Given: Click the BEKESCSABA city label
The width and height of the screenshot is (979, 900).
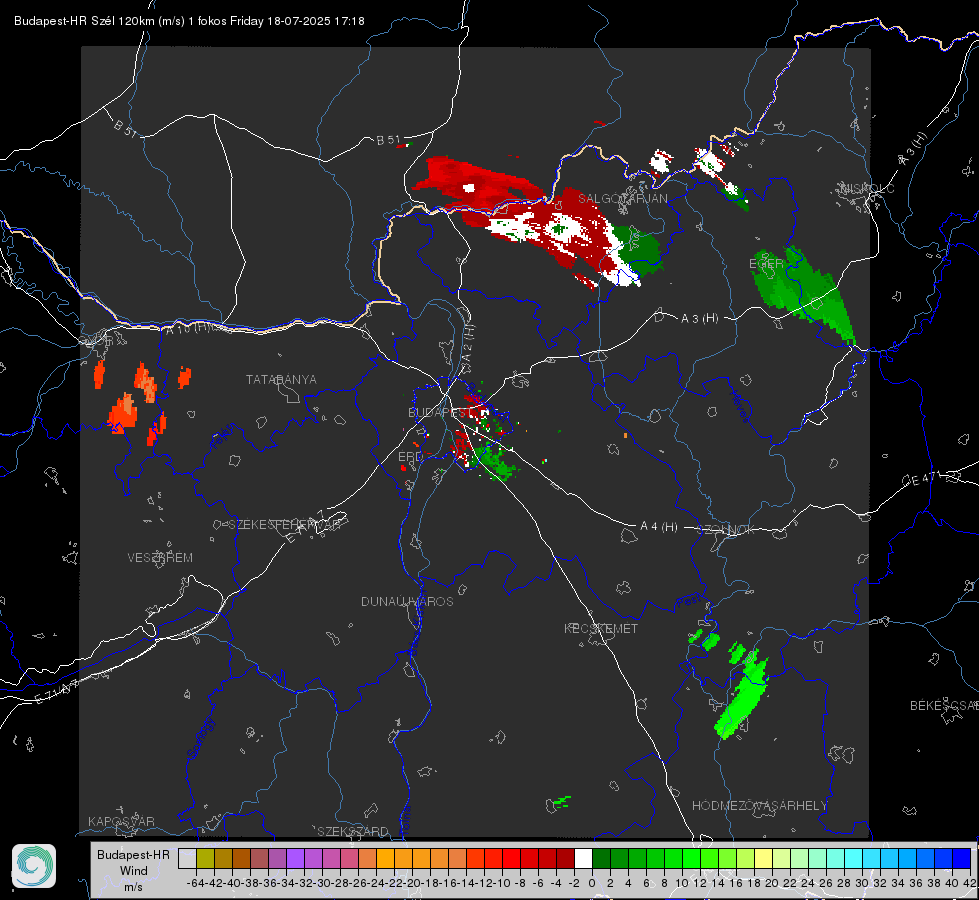Looking at the screenshot, I should pos(944,706).
